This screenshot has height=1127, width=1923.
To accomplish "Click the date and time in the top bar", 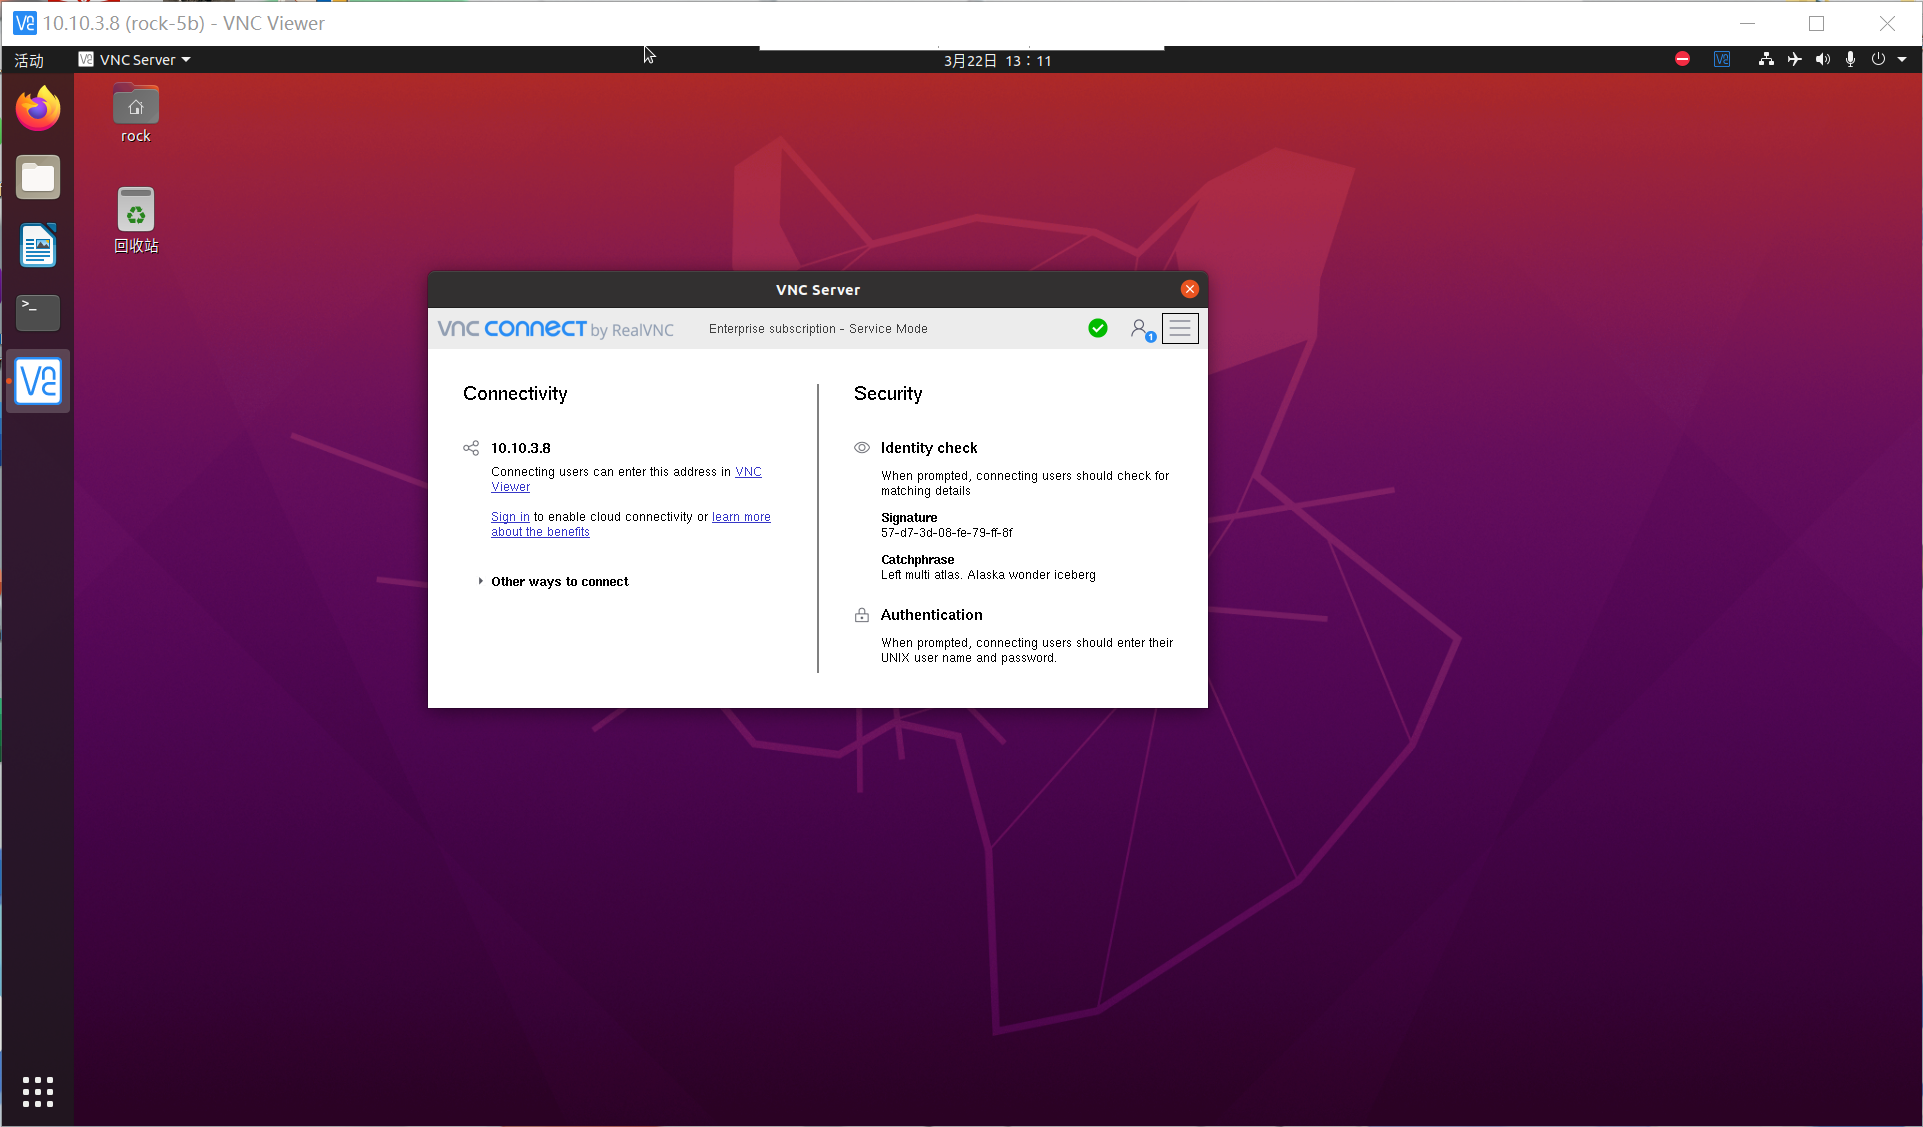I will point(996,60).
